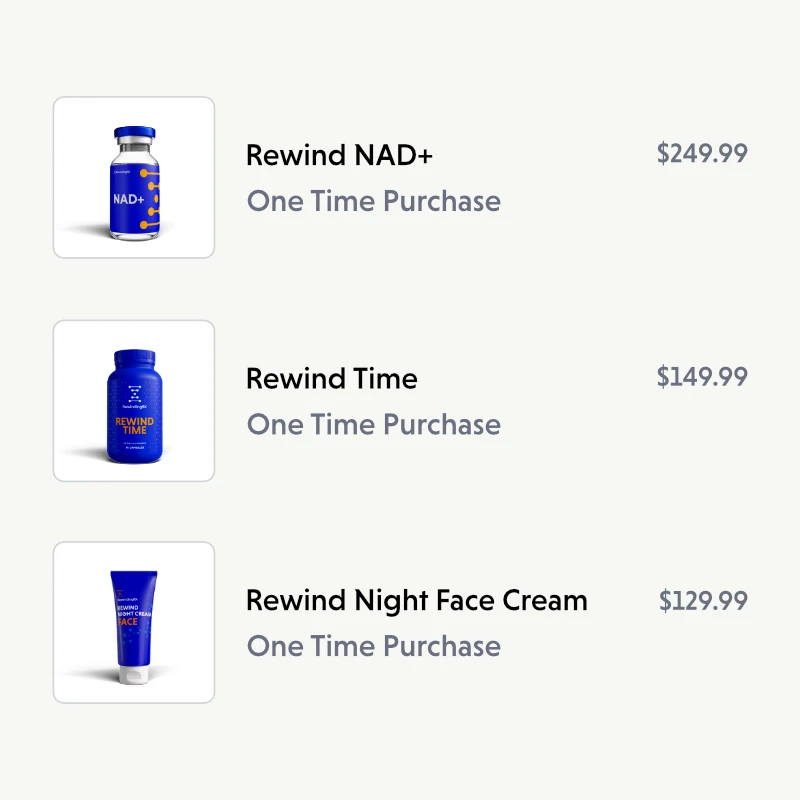Screen dimensions: 800x800
Task: Click the logo atop the Rewind Time label
Action: (x=134, y=391)
